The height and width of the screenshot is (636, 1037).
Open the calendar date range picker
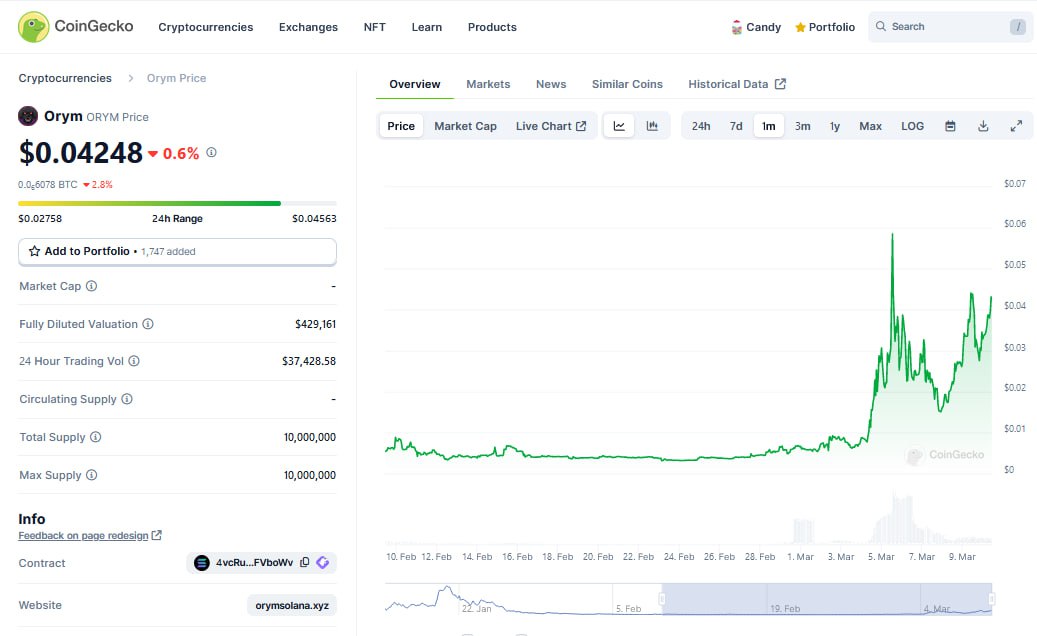[x=950, y=126]
